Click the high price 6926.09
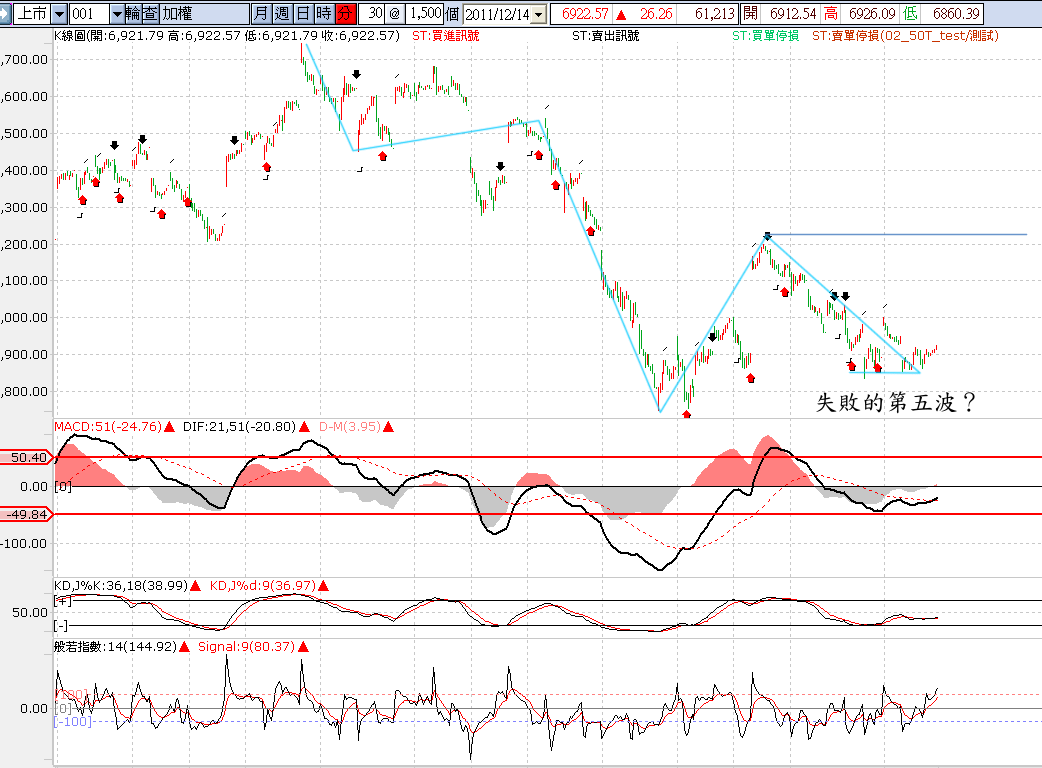This screenshot has height=768, width=1042. tap(872, 13)
